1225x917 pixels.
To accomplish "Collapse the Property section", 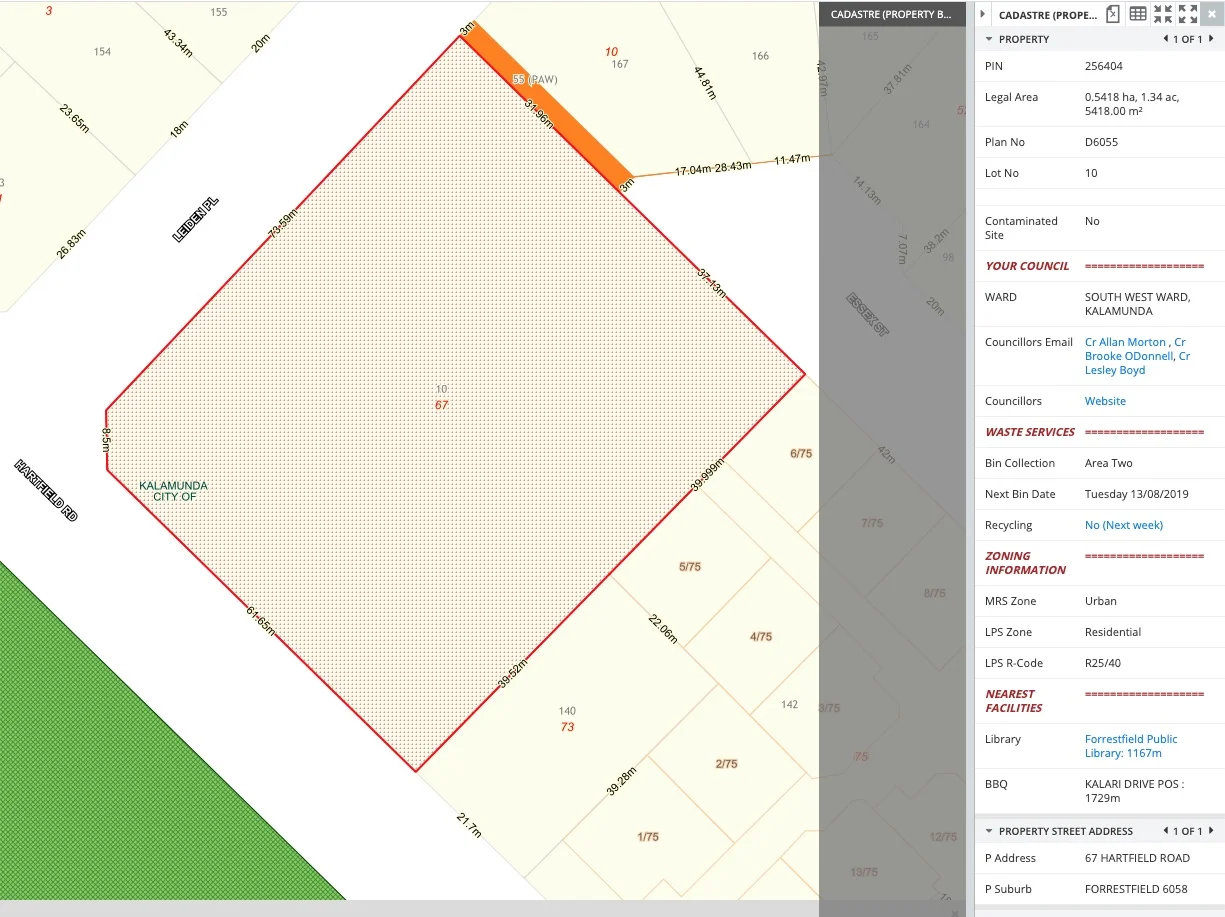I will click(x=989, y=39).
